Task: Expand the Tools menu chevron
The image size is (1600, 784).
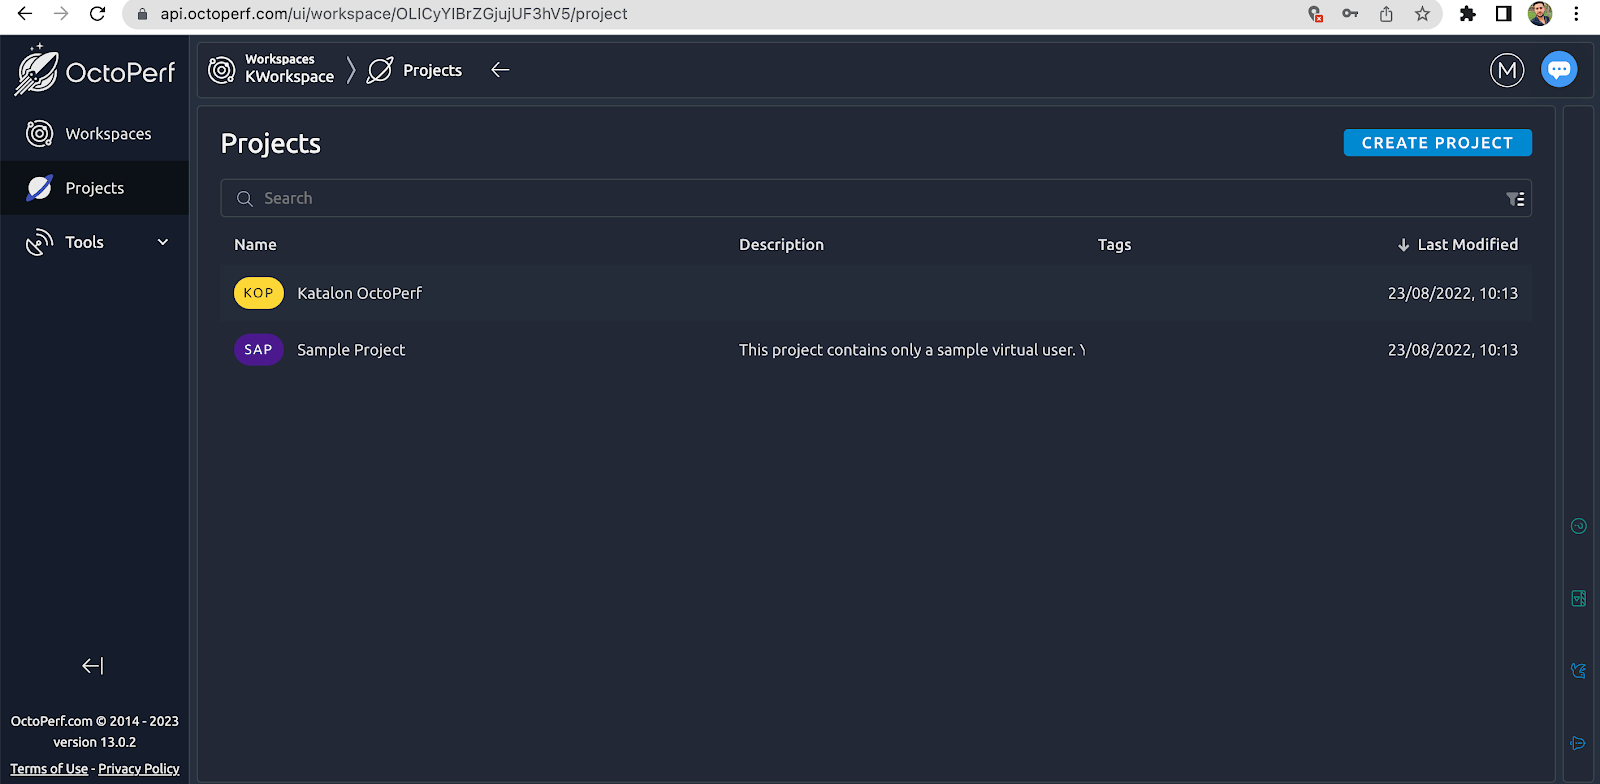Action: pos(163,242)
